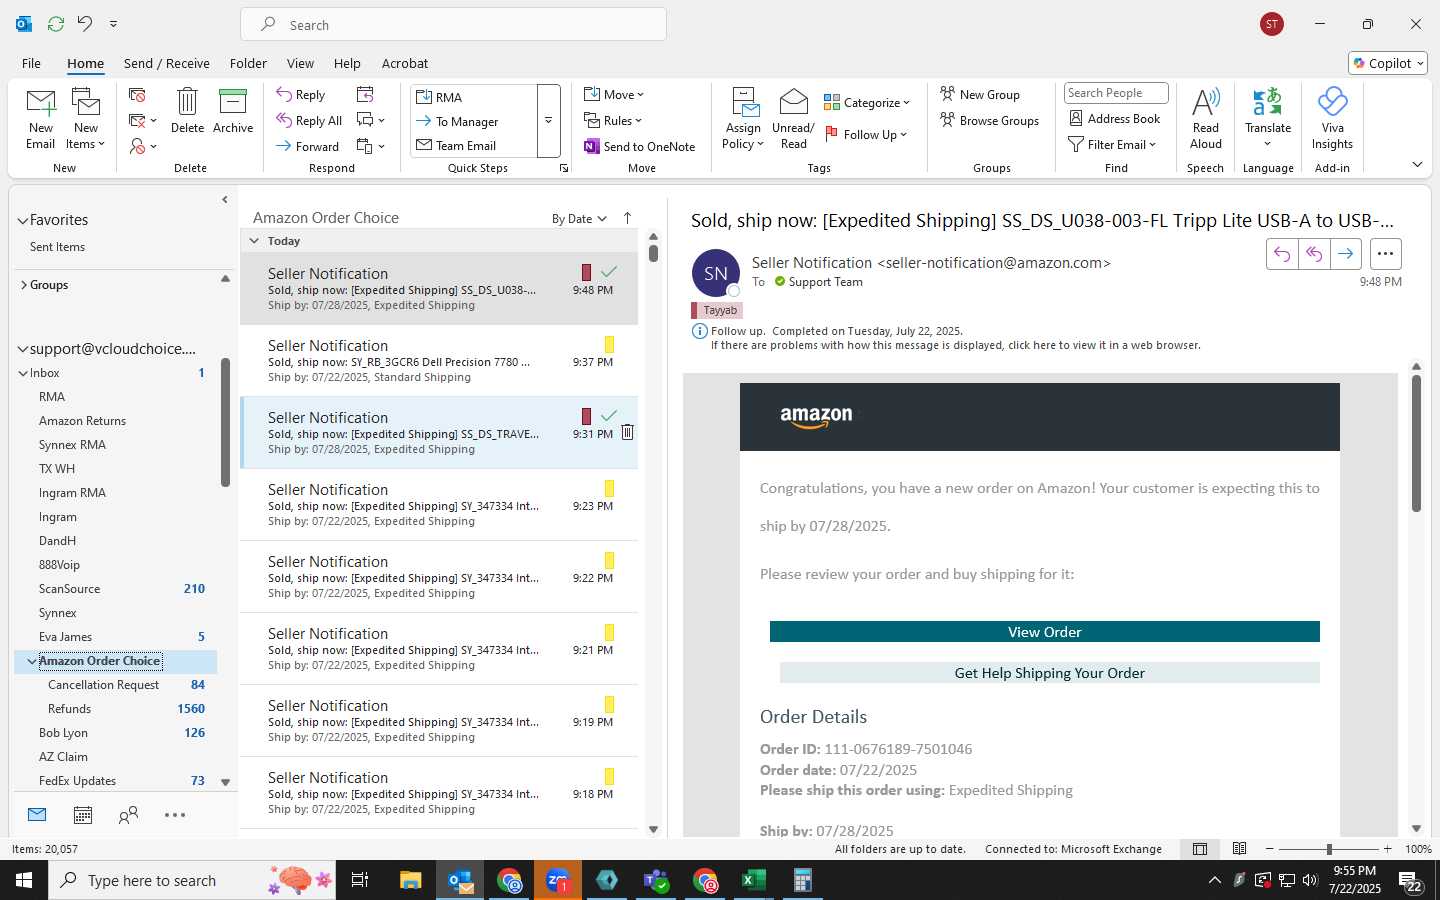Image resolution: width=1440 pixels, height=900 pixels.
Task: Open Viva Insights add-in
Action: pyautogui.click(x=1332, y=119)
